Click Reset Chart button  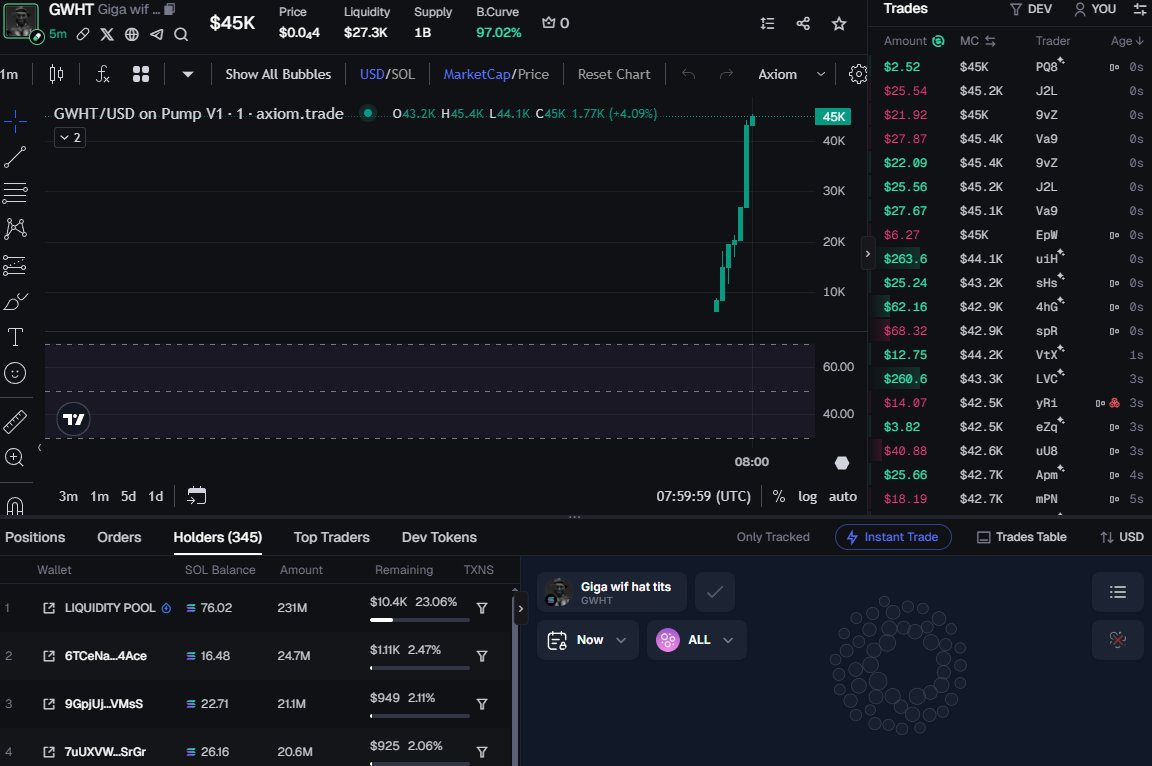613,74
